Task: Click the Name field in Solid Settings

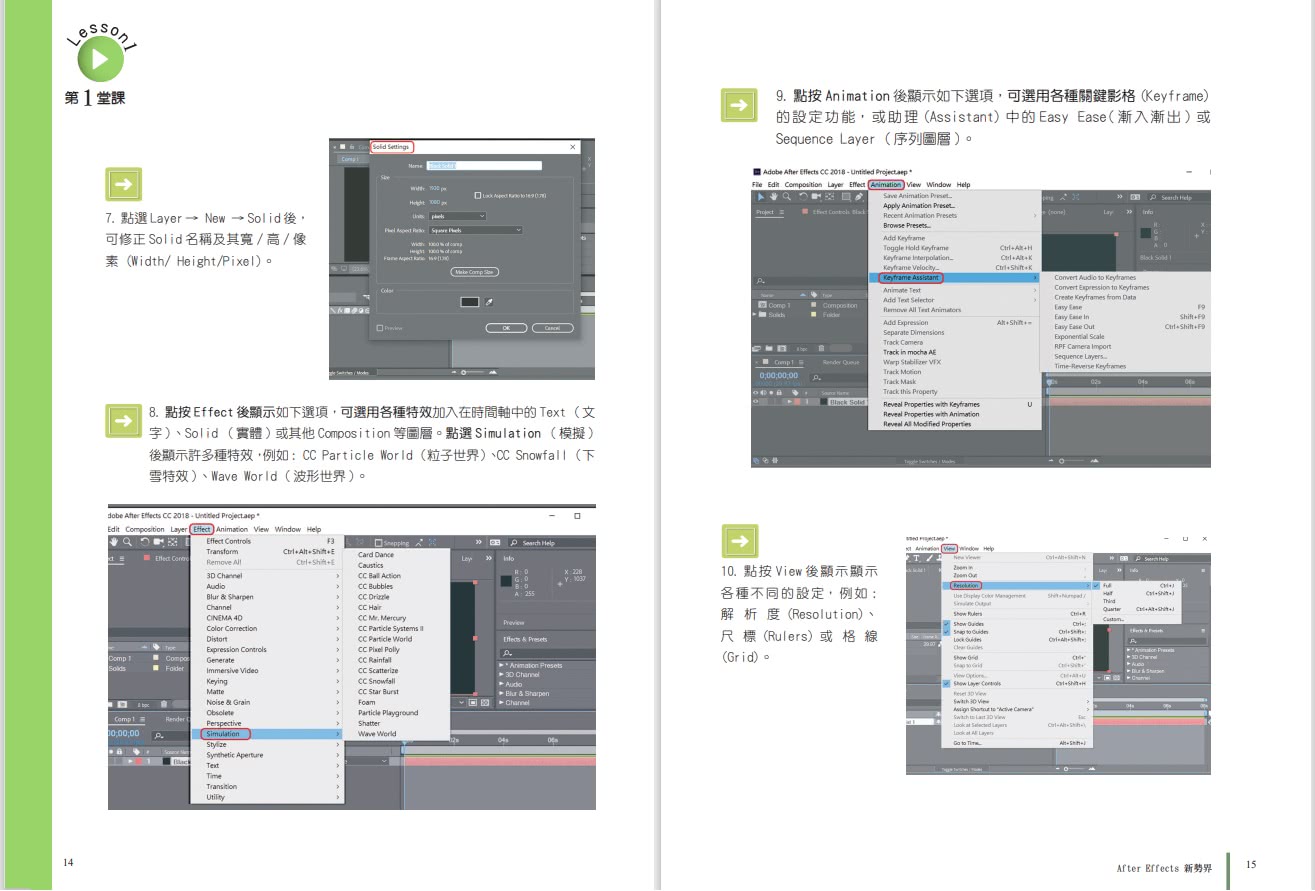Action: coord(484,166)
